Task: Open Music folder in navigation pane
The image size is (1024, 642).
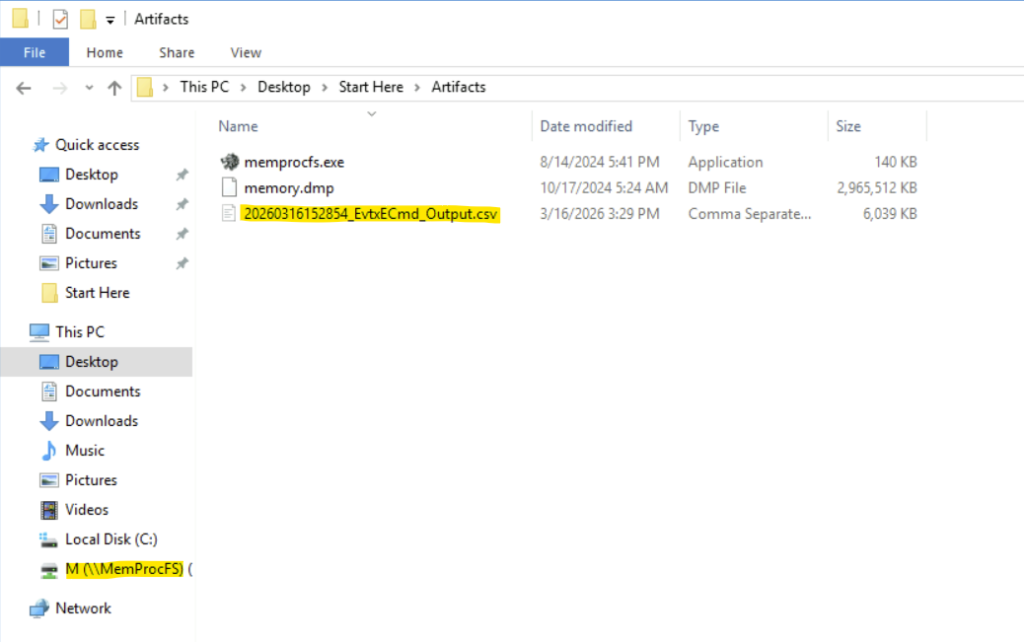Action: point(84,450)
